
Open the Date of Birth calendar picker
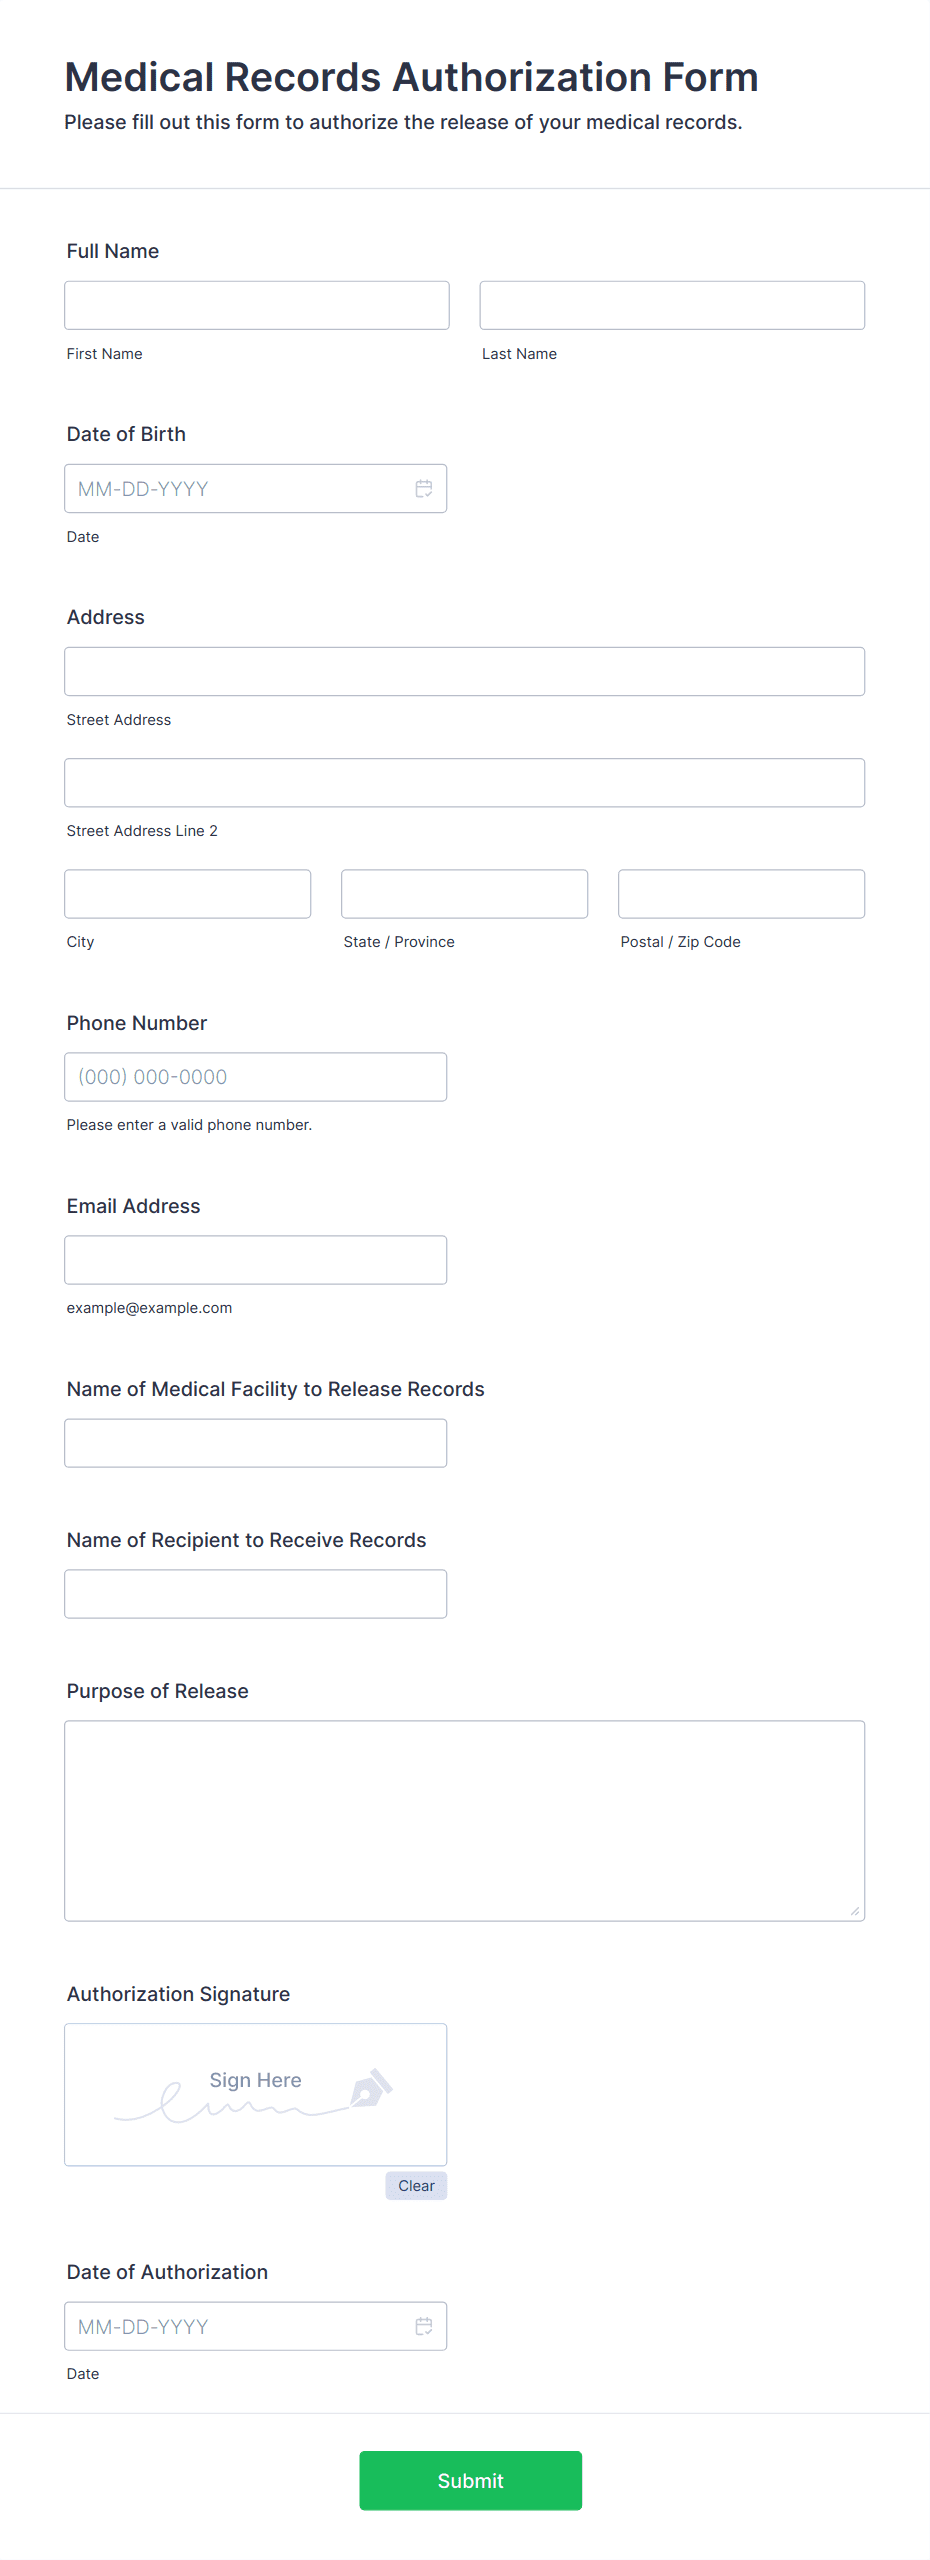click(x=423, y=489)
